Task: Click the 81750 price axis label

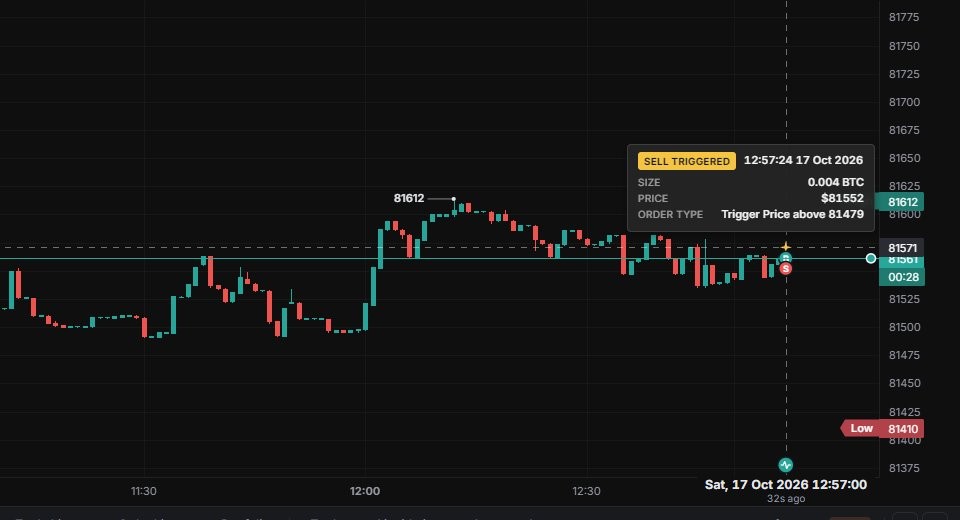Action: point(904,46)
